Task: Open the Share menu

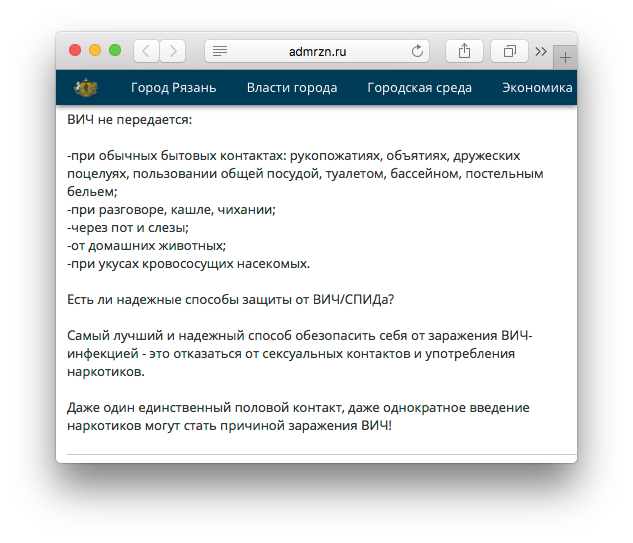Action: point(464,50)
